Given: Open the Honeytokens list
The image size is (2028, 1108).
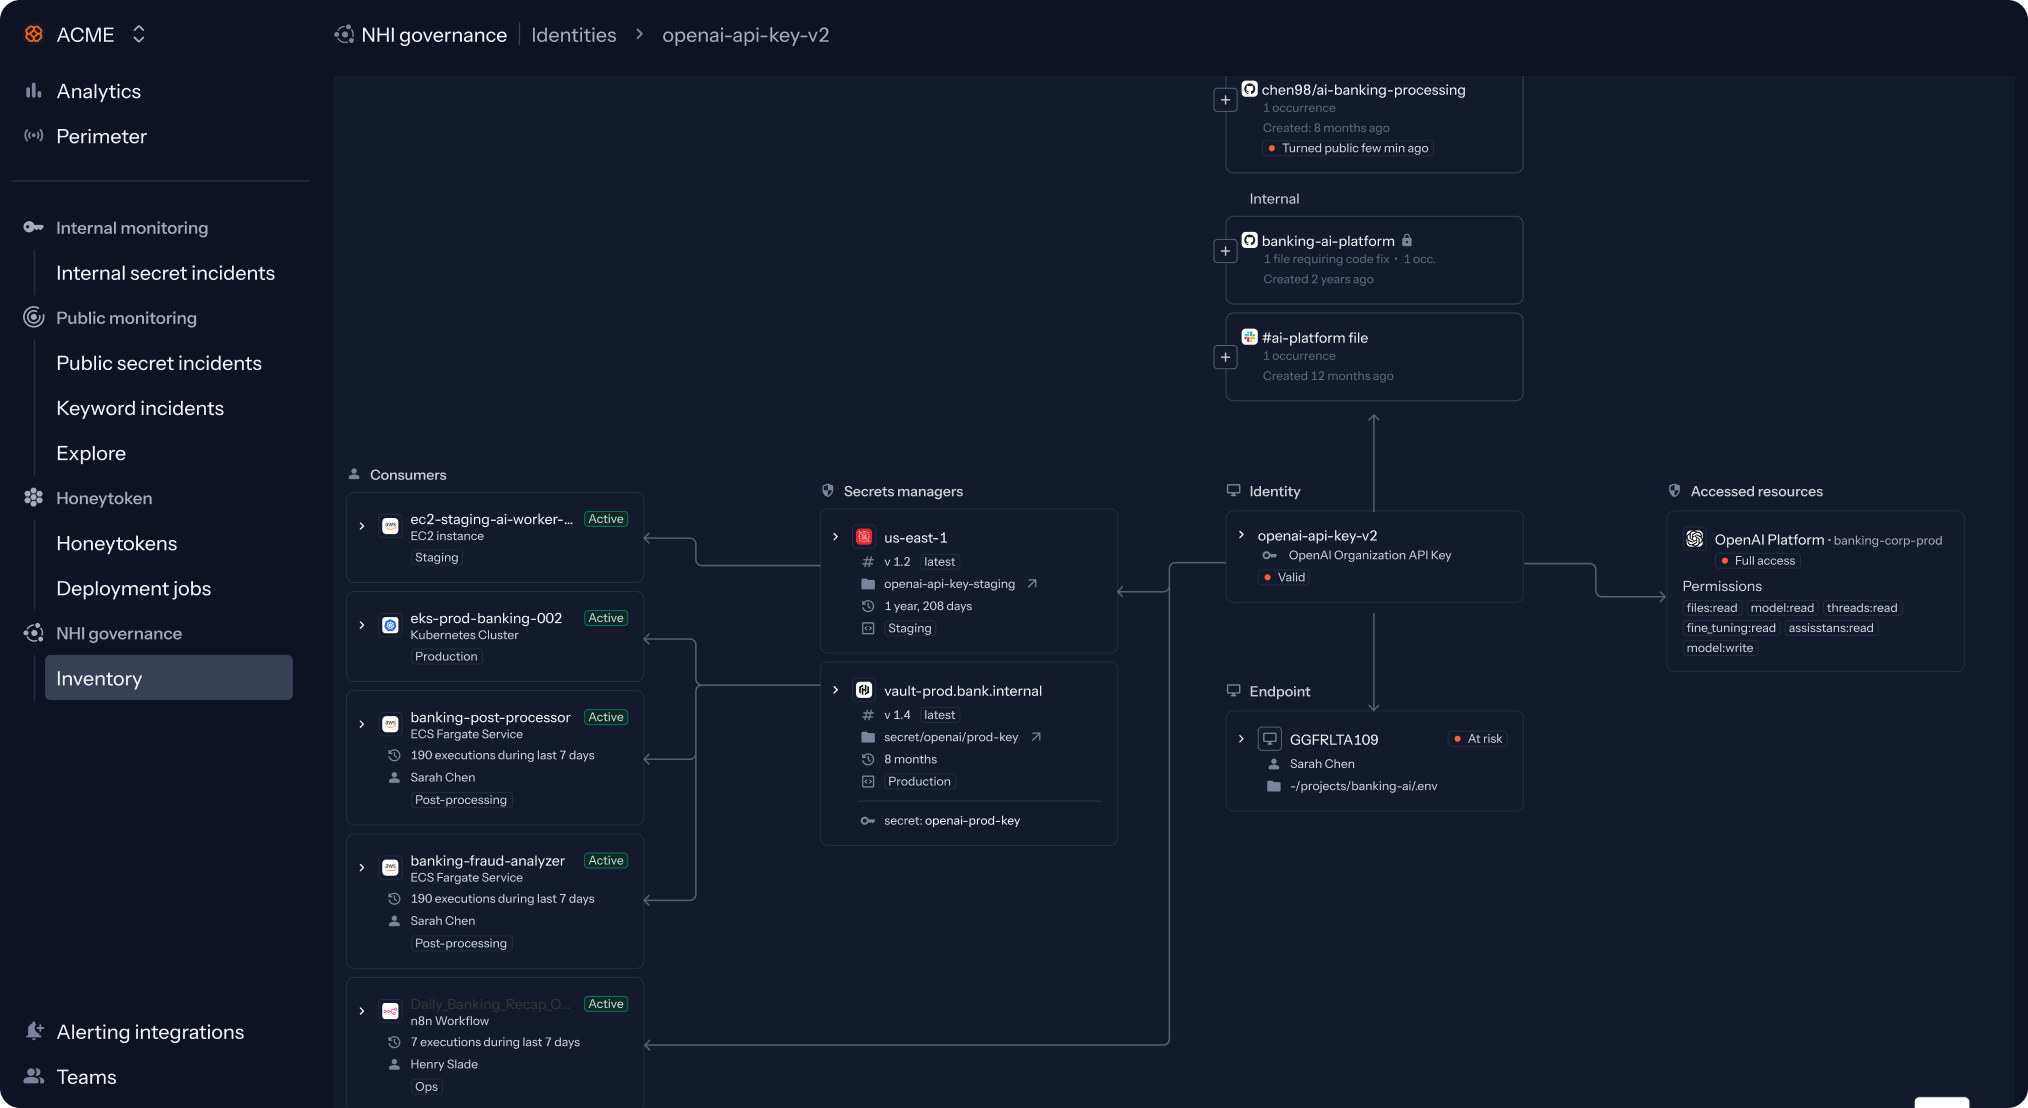Looking at the screenshot, I should click(116, 543).
